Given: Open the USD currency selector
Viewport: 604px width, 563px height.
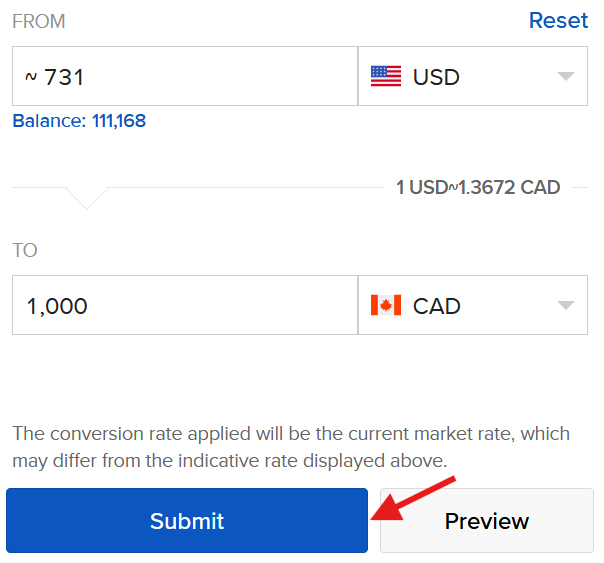Looking at the screenshot, I should click(x=472, y=76).
